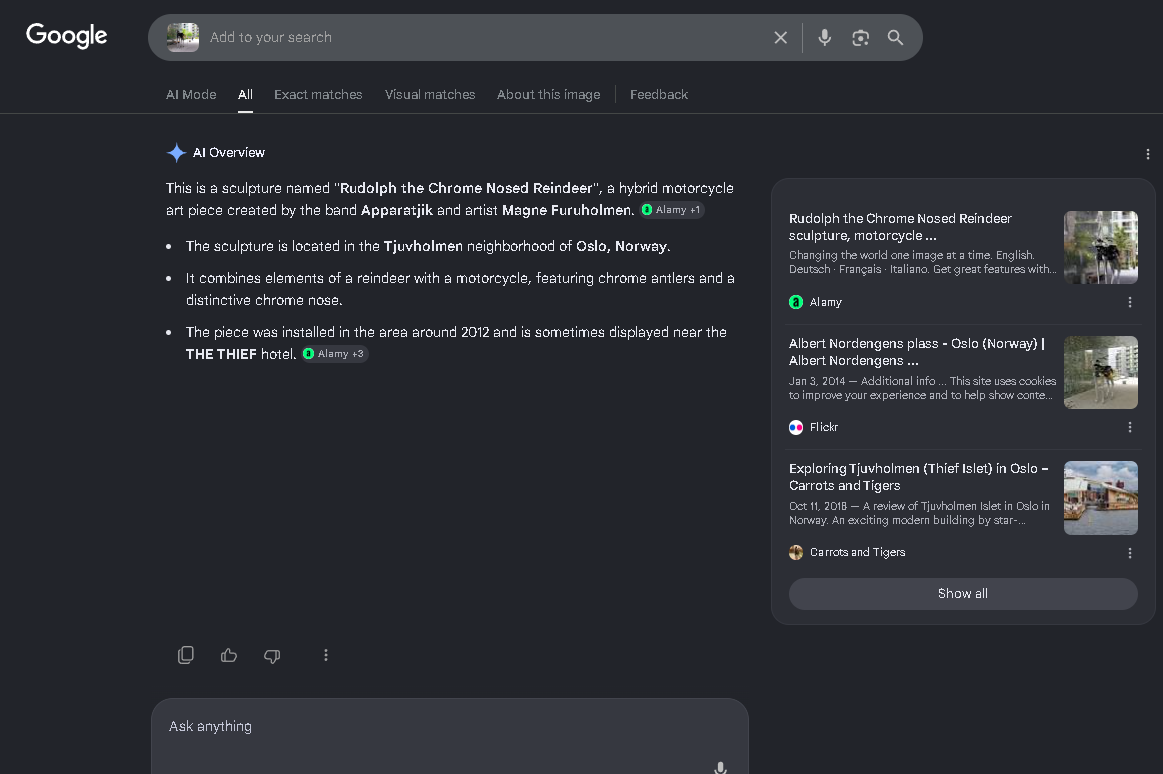Click the Show all button
Screen dimensions: 1163x774
coord(963,594)
